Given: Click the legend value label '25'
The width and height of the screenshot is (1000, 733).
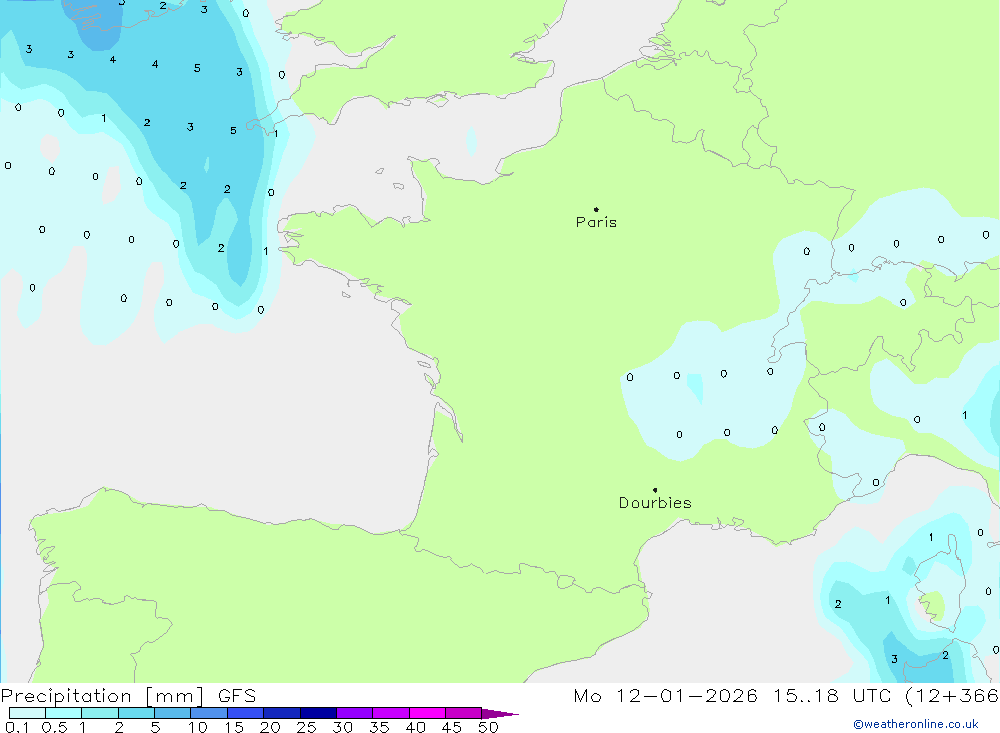Looking at the screenshot, I should click(x=306, y=727).
